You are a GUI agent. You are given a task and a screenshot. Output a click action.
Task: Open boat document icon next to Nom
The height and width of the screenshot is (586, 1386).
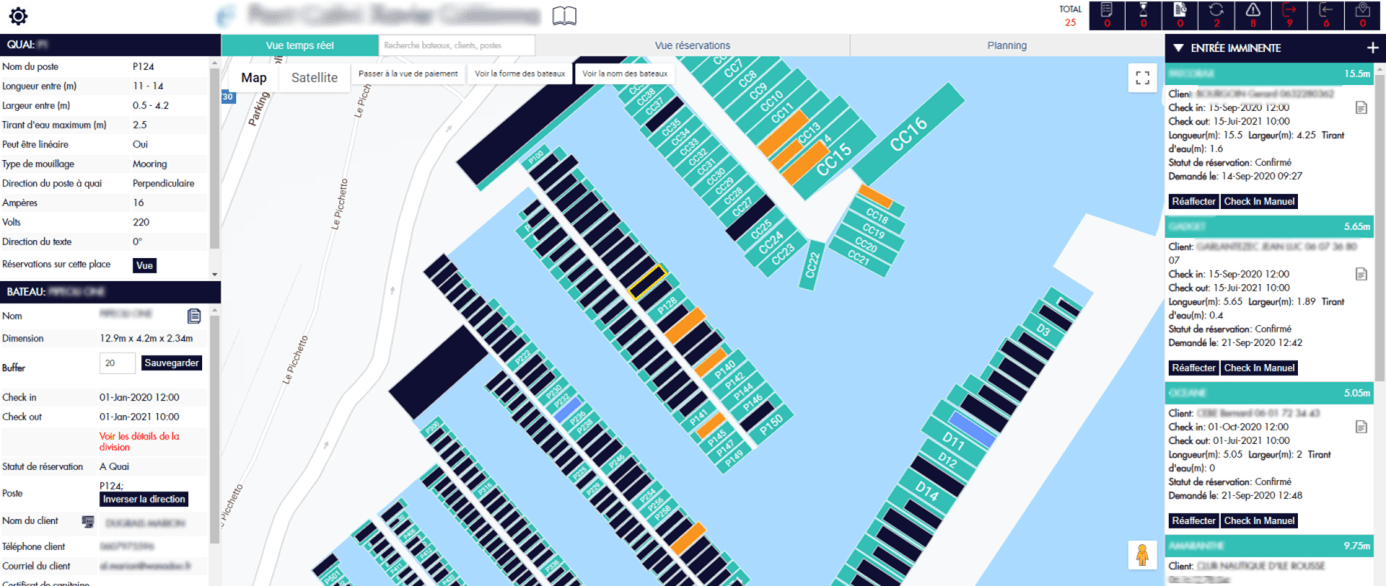pos(194,316)
